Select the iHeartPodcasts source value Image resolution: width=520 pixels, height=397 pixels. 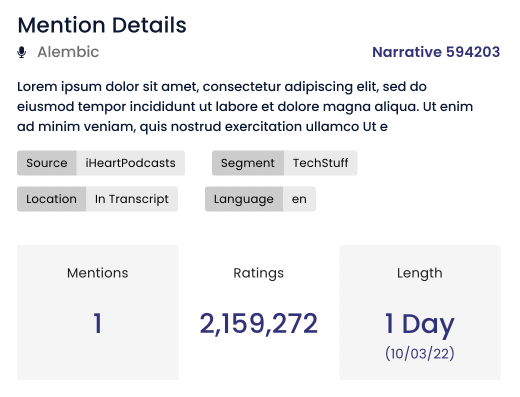coord(130,163)
